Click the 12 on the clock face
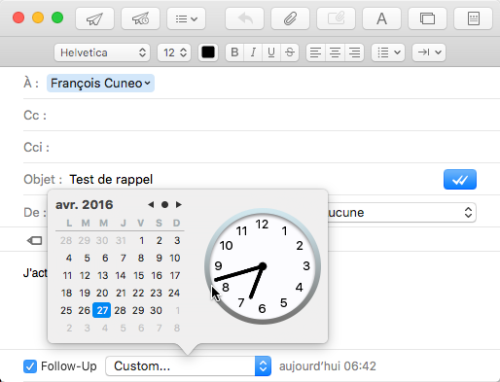The width and height of the screenshot is (500, 382). 262,224
